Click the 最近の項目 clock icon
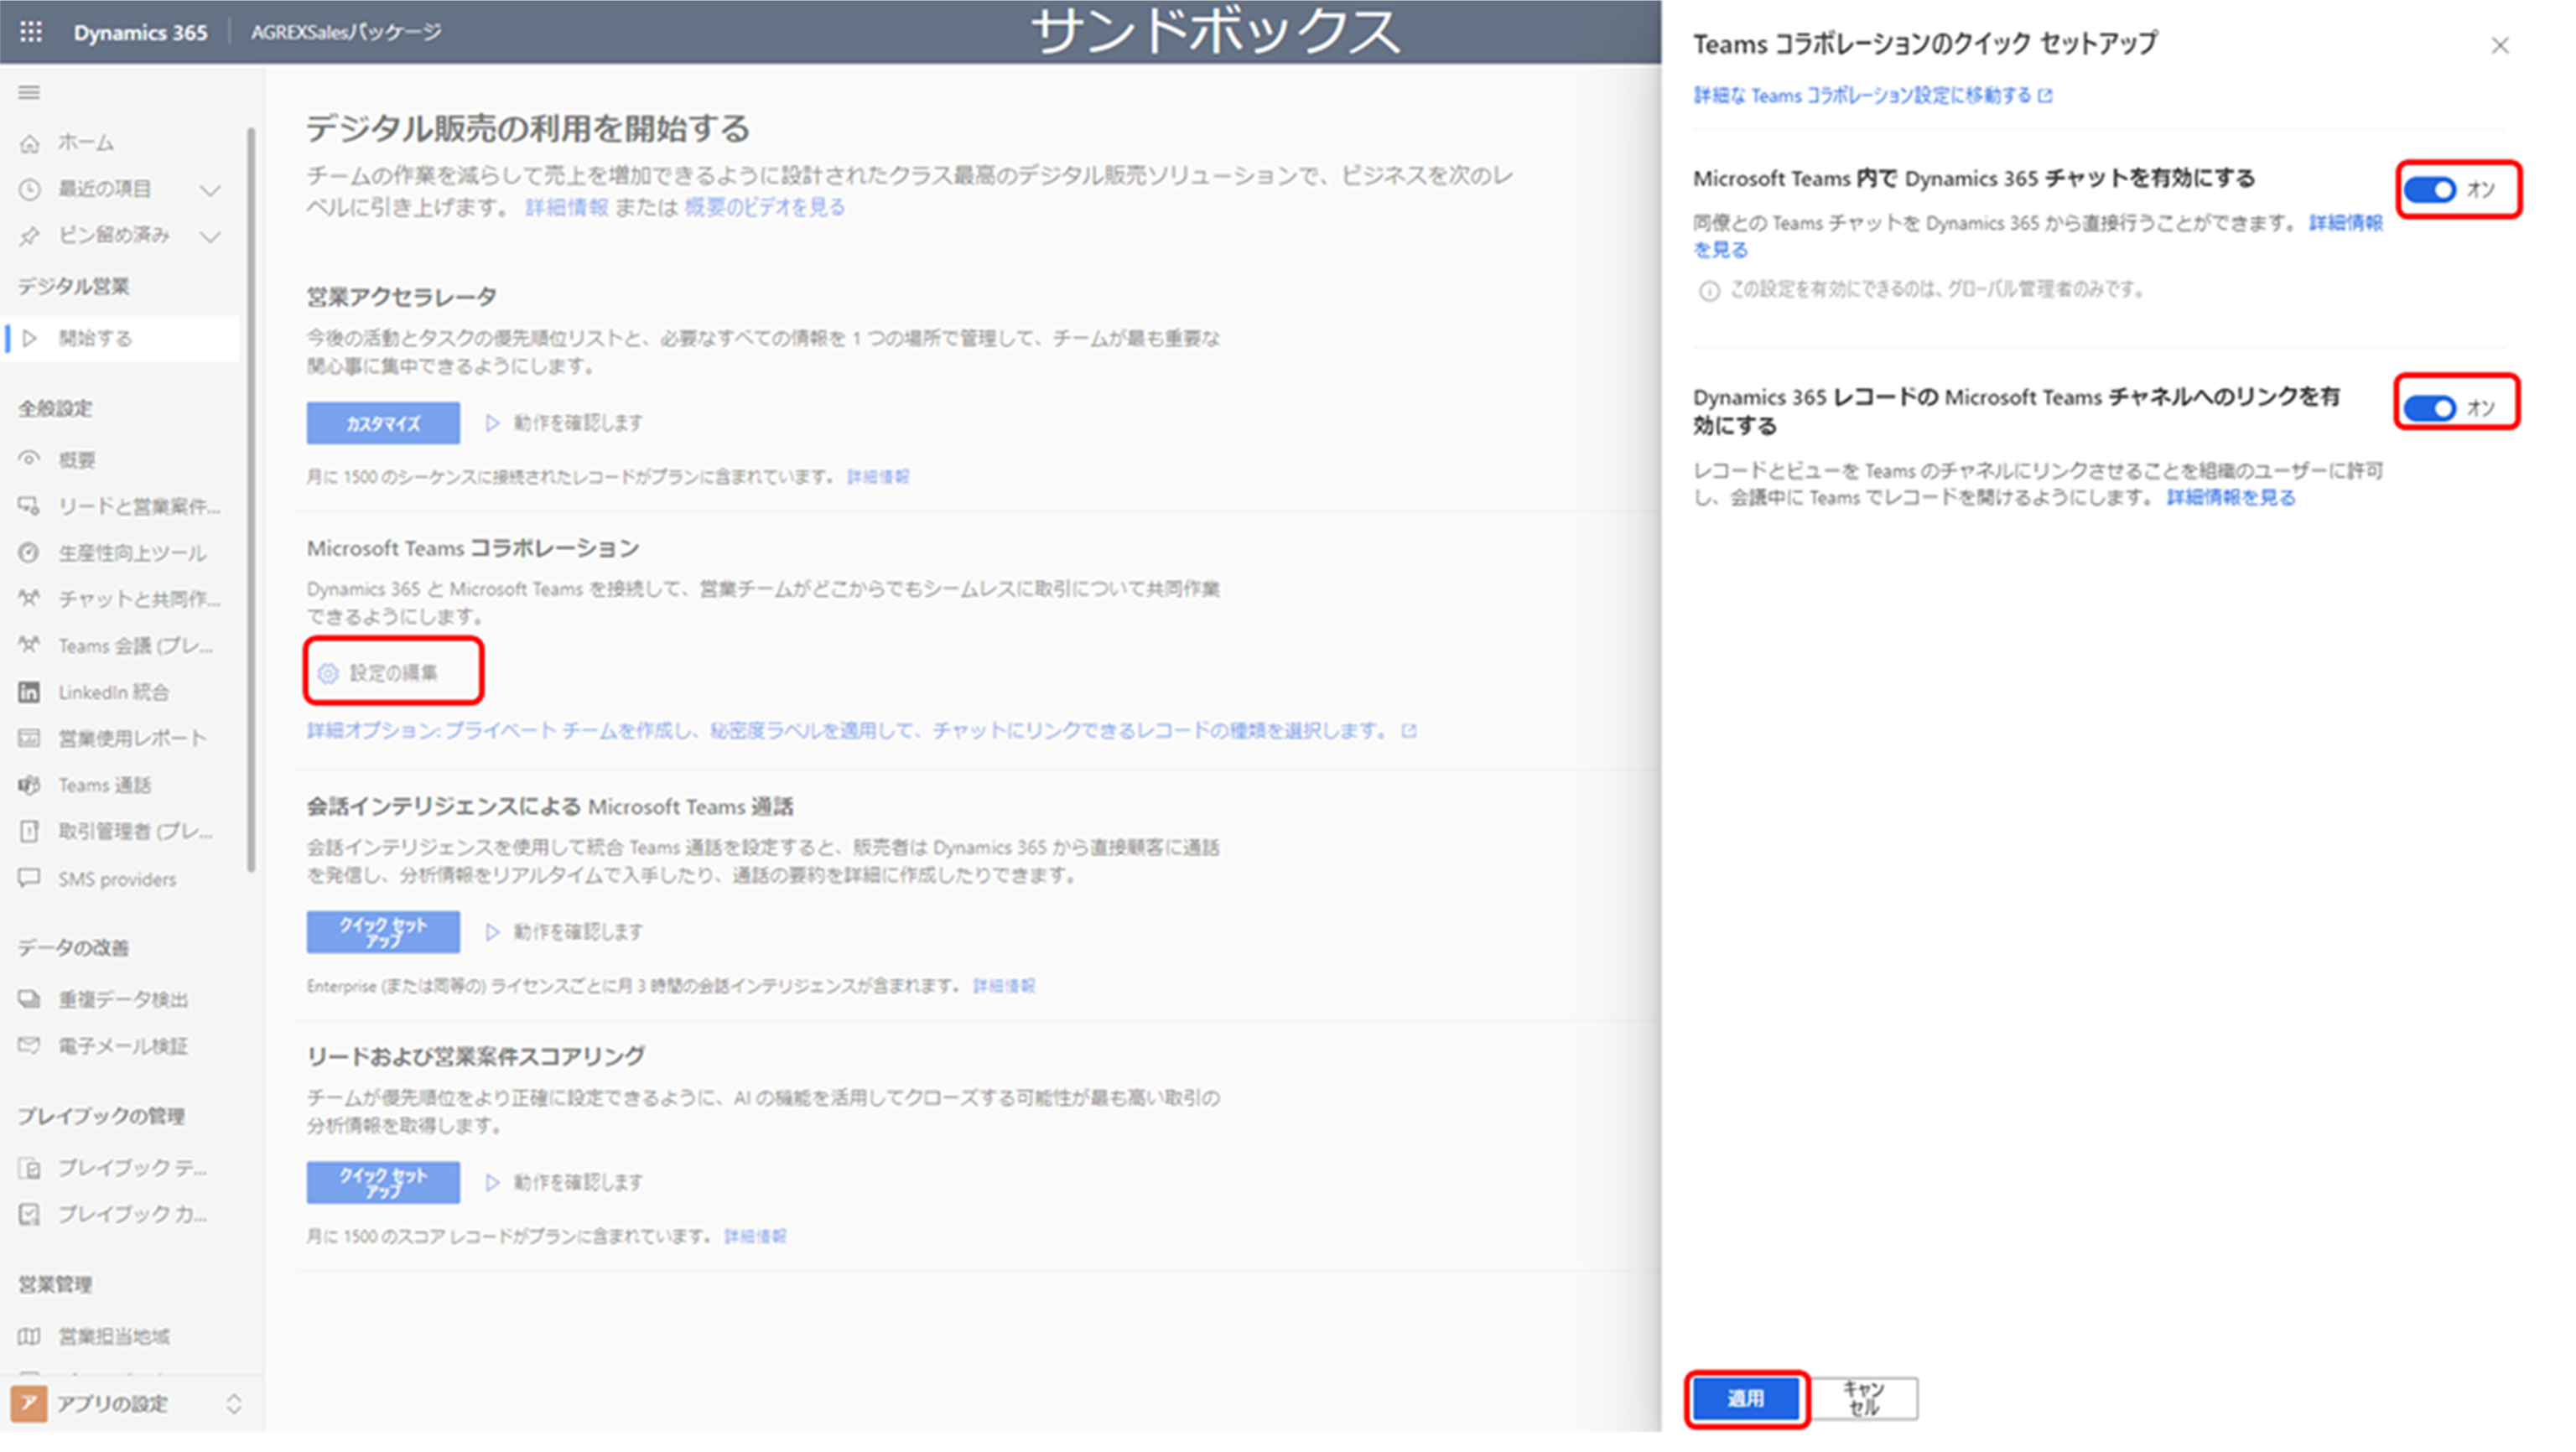Viewport: 2576px width, 1452px height. pyautogui.click(x=30, y=189)
